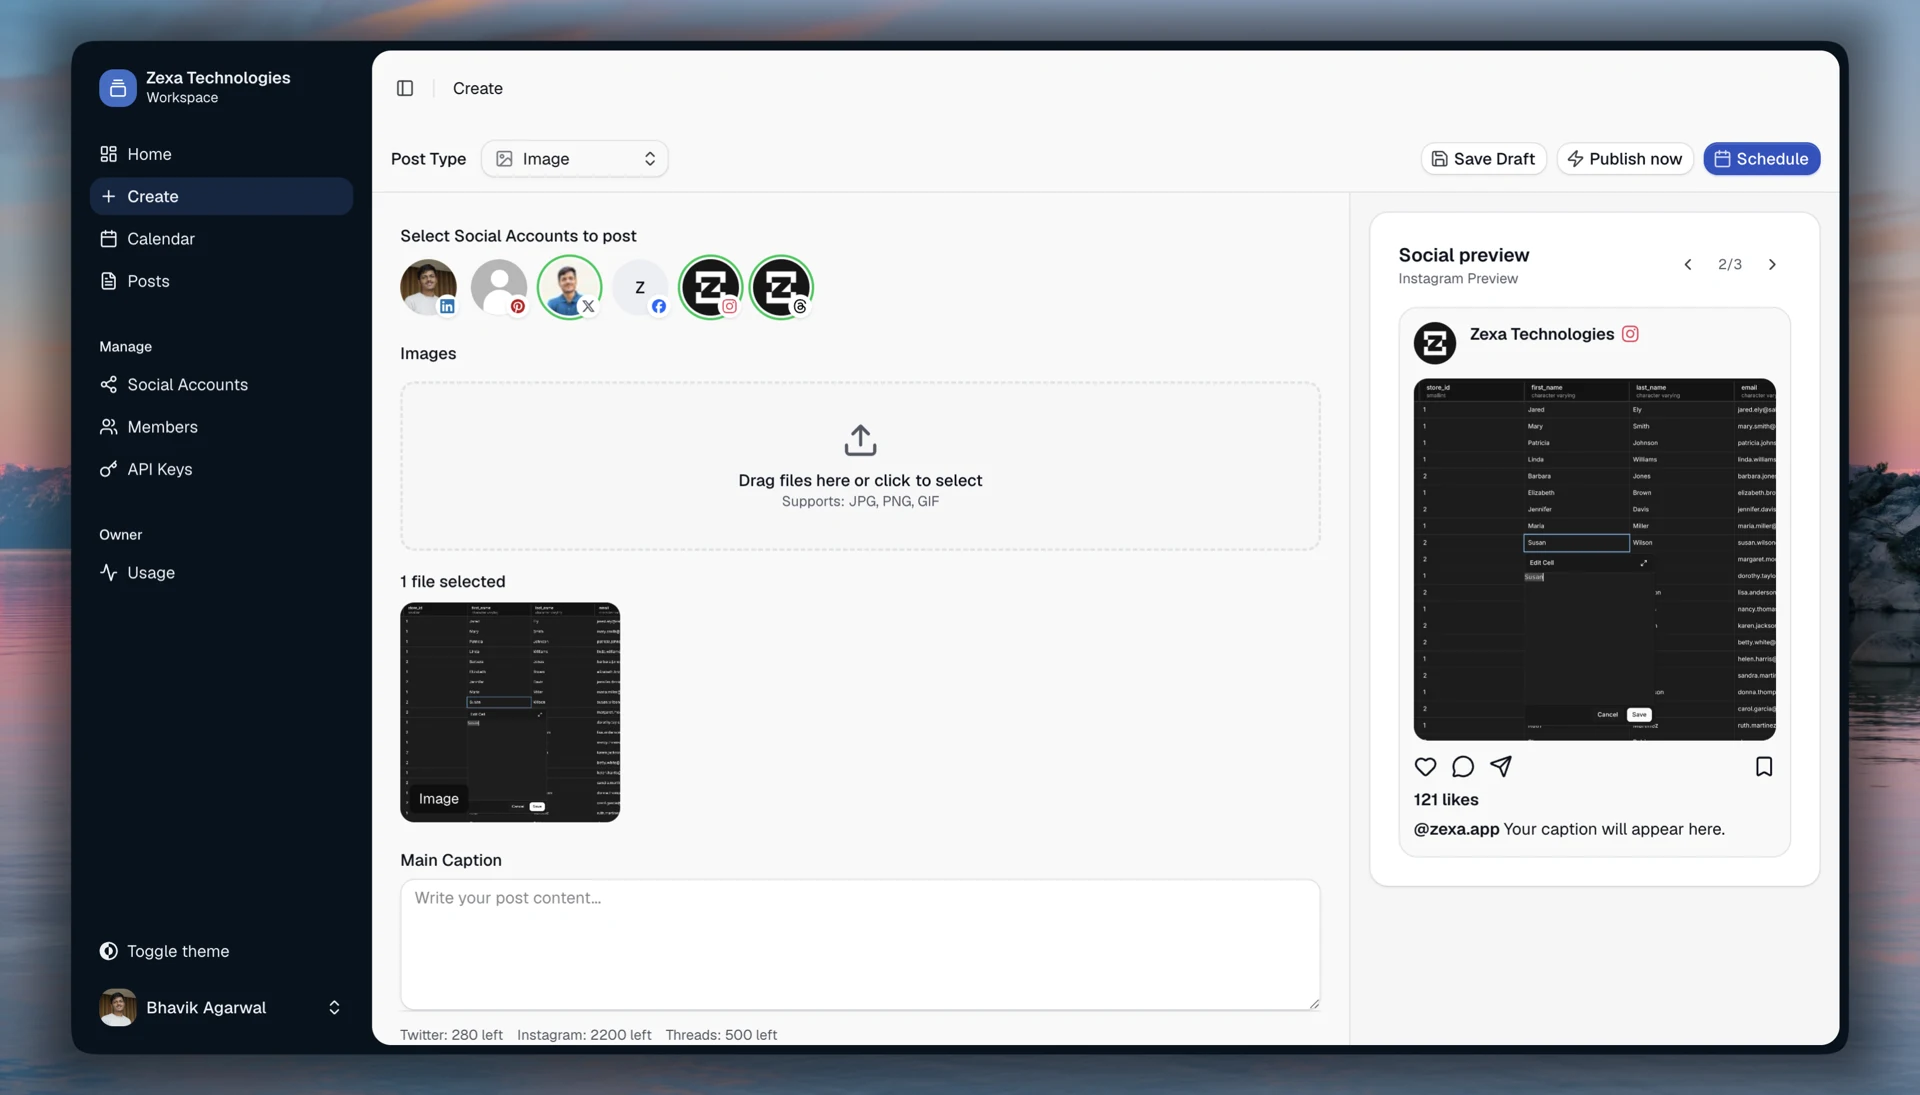
Task: Toggle theme in the sidebar
Action: point(165,951)
